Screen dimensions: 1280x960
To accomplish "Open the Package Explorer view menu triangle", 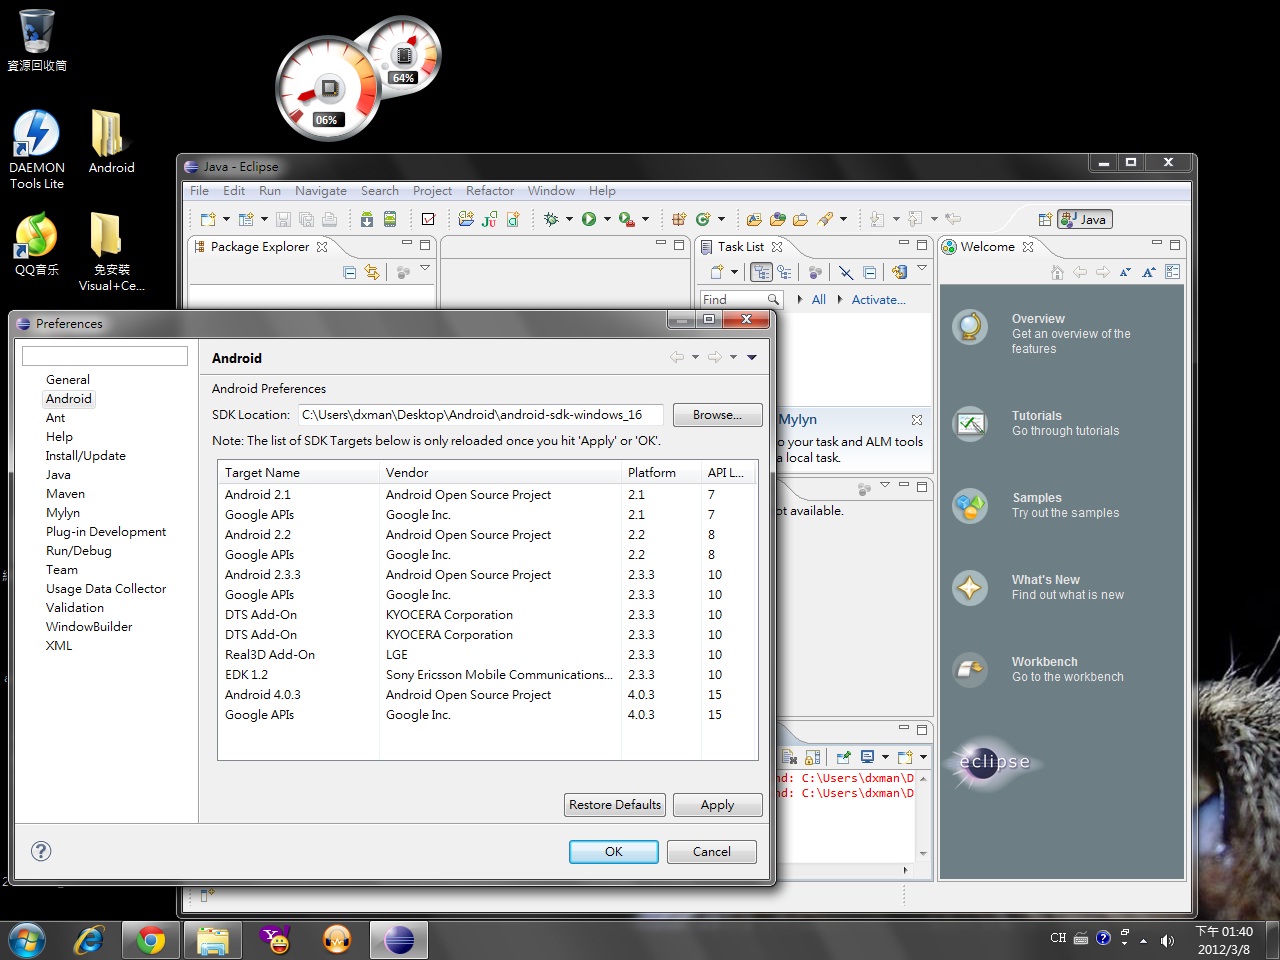I will 425,269.
